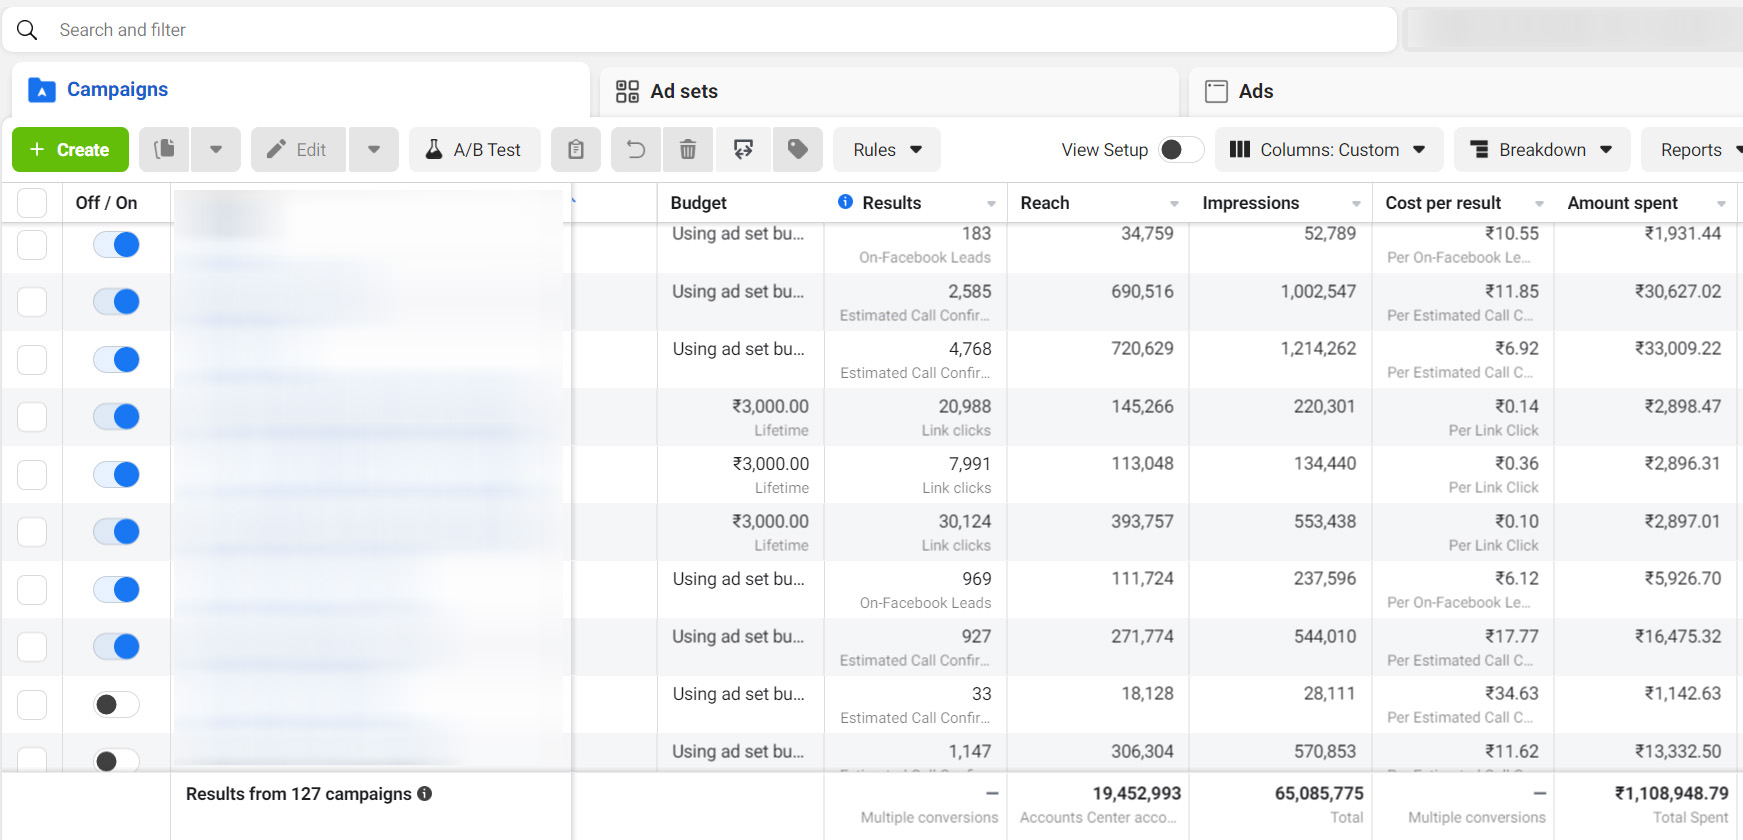Turn off campaign with 2,585 results
Viewport: 1743px width, 840px height.
pos(116,301)
